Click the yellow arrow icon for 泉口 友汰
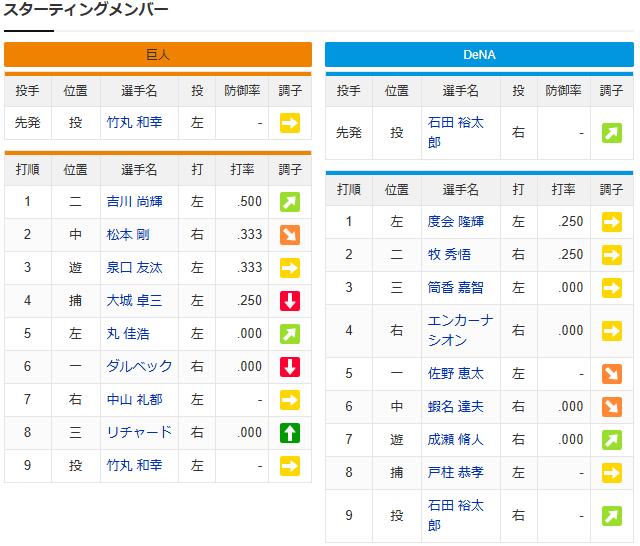This screenshot has height=546, width=640. [290, 268]
